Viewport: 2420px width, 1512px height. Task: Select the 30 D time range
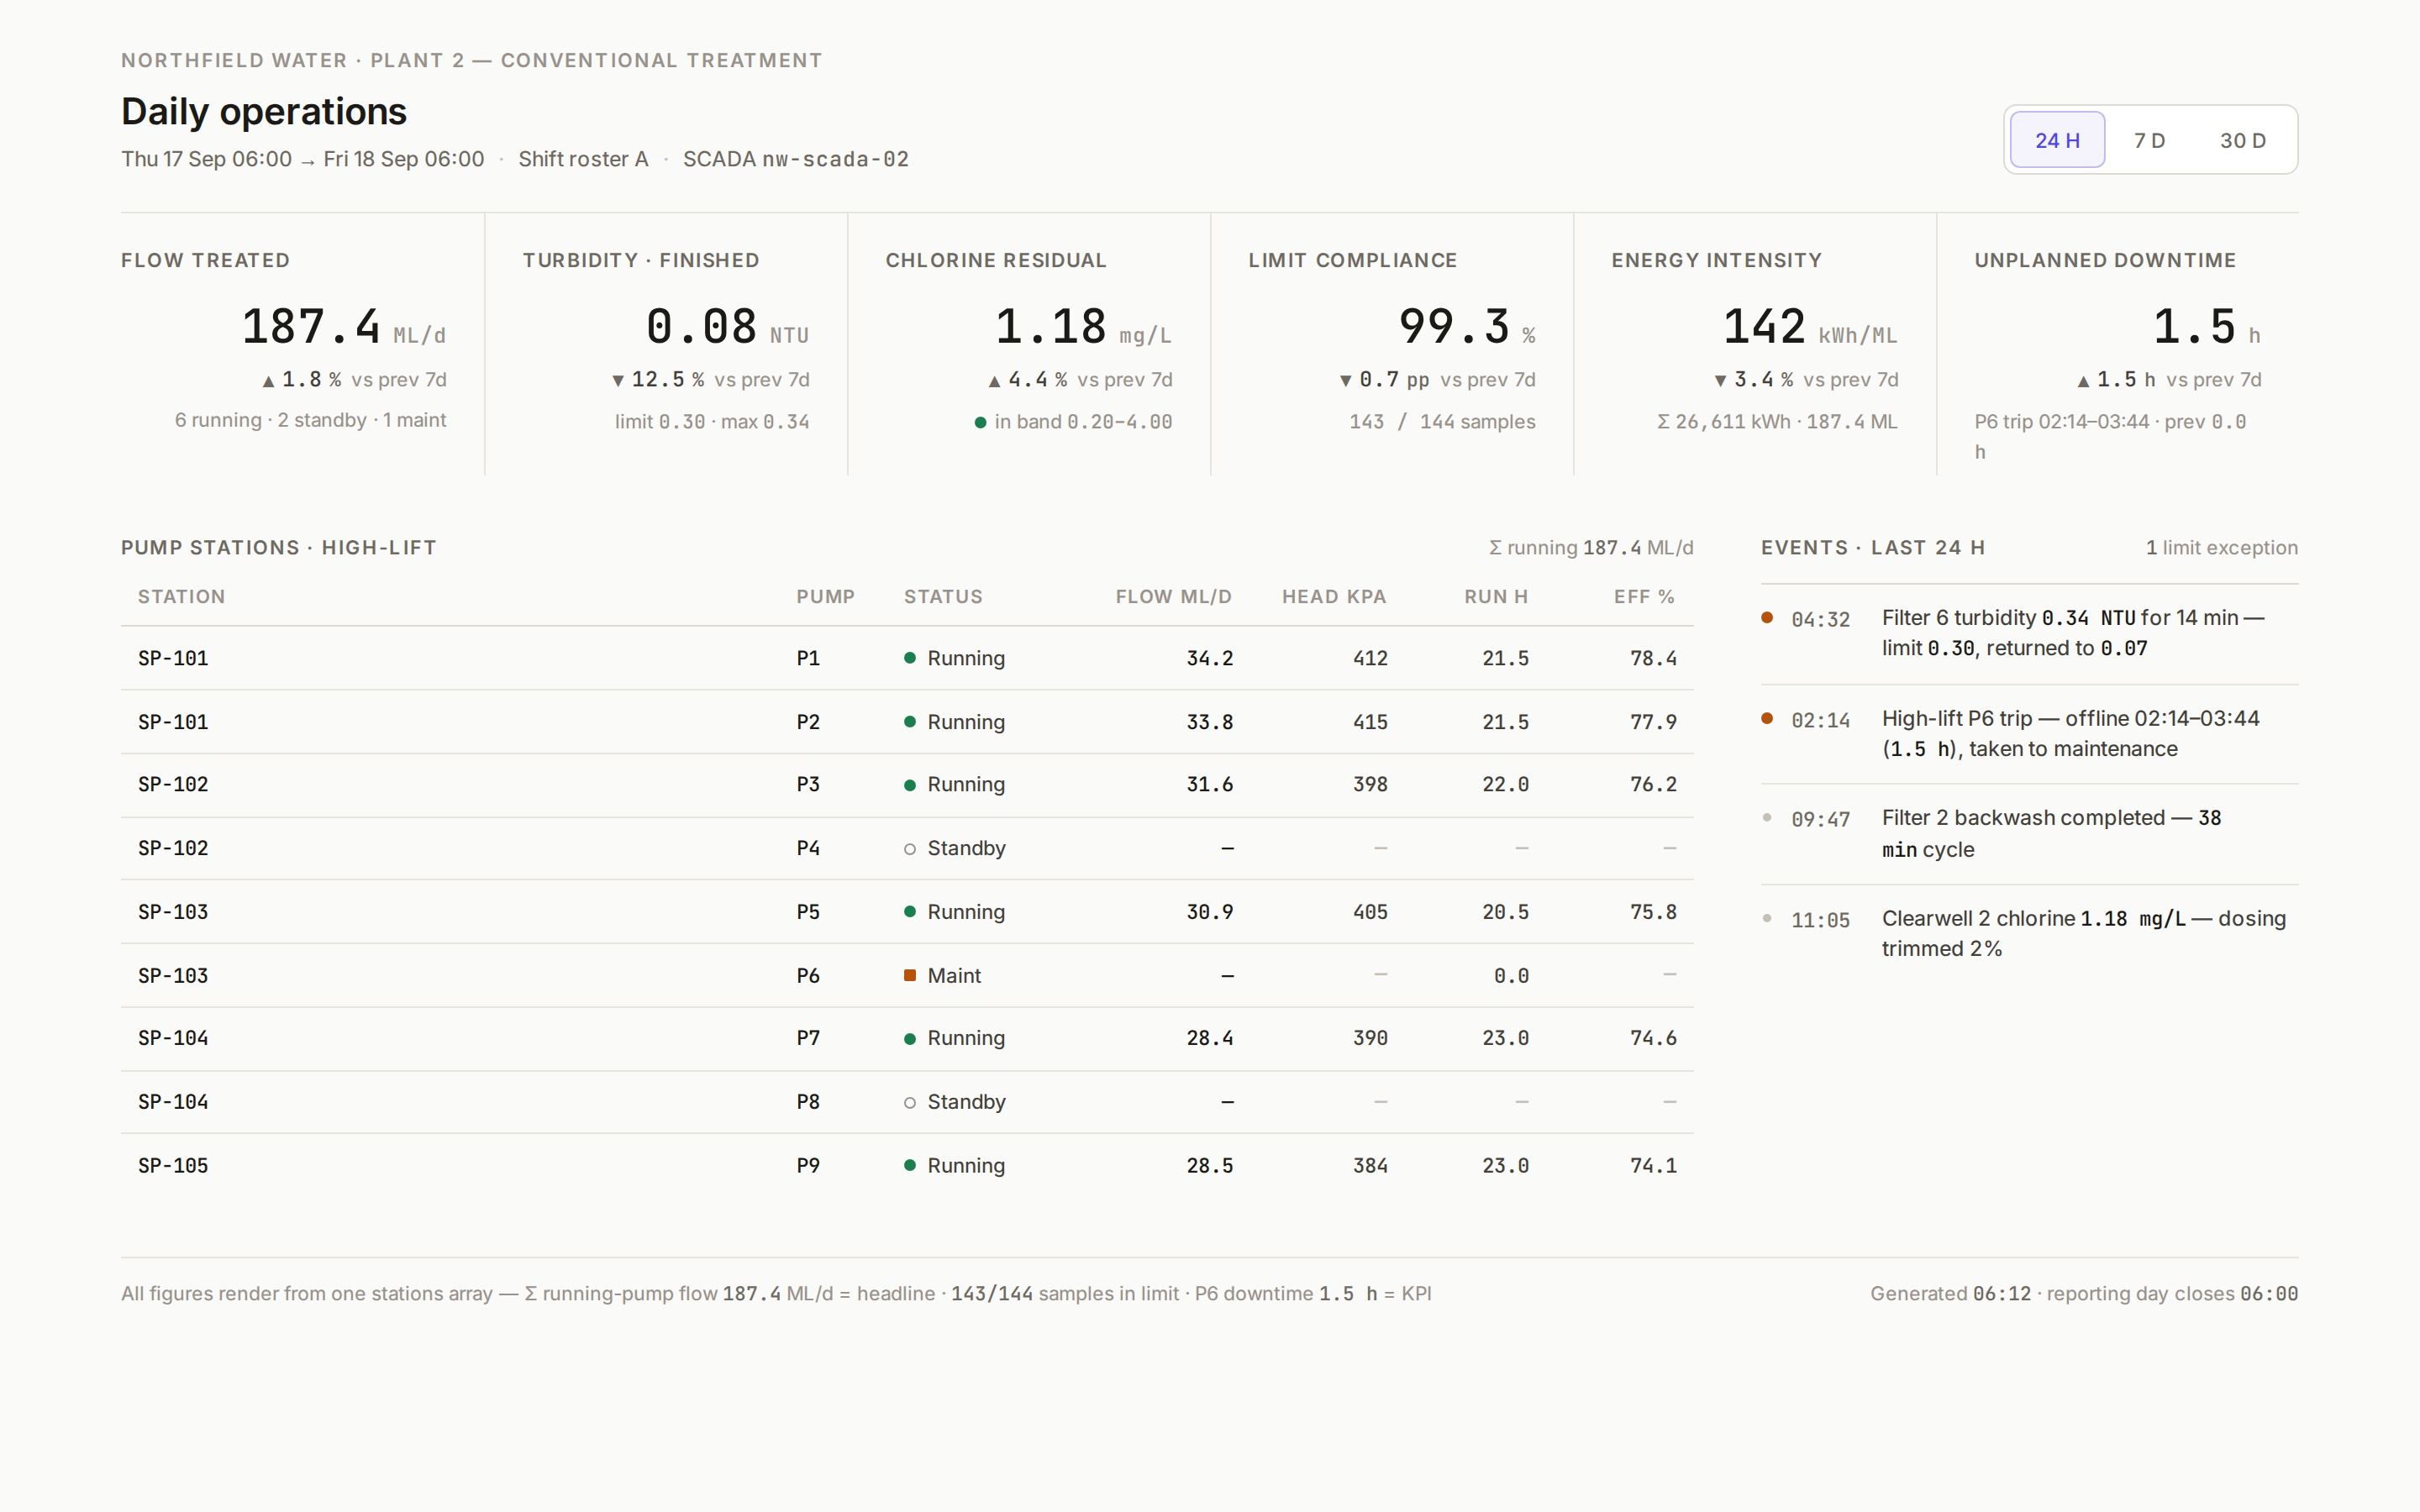2242,140
